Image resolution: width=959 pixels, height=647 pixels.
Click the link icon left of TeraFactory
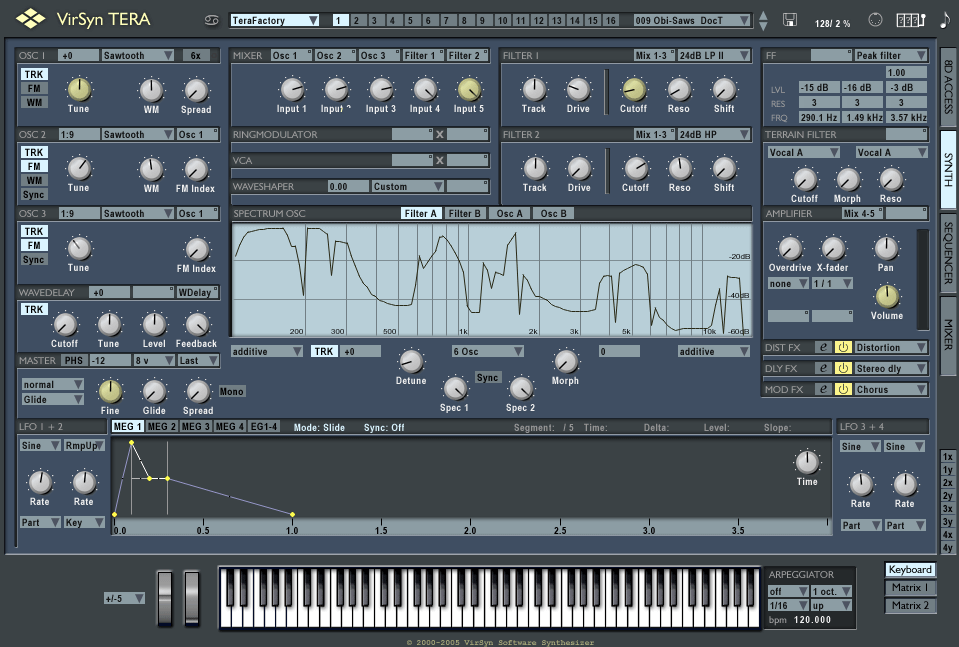tap(212, 20)
